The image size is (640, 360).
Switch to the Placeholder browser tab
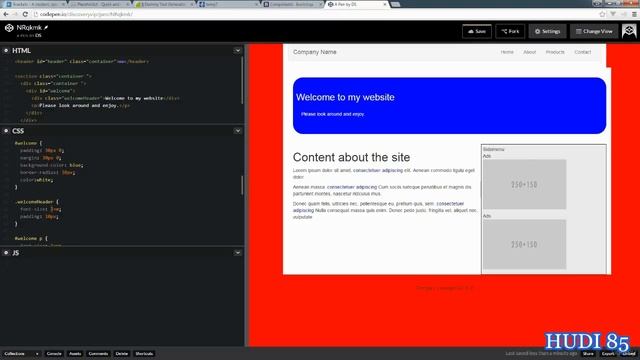pos(100,4)
